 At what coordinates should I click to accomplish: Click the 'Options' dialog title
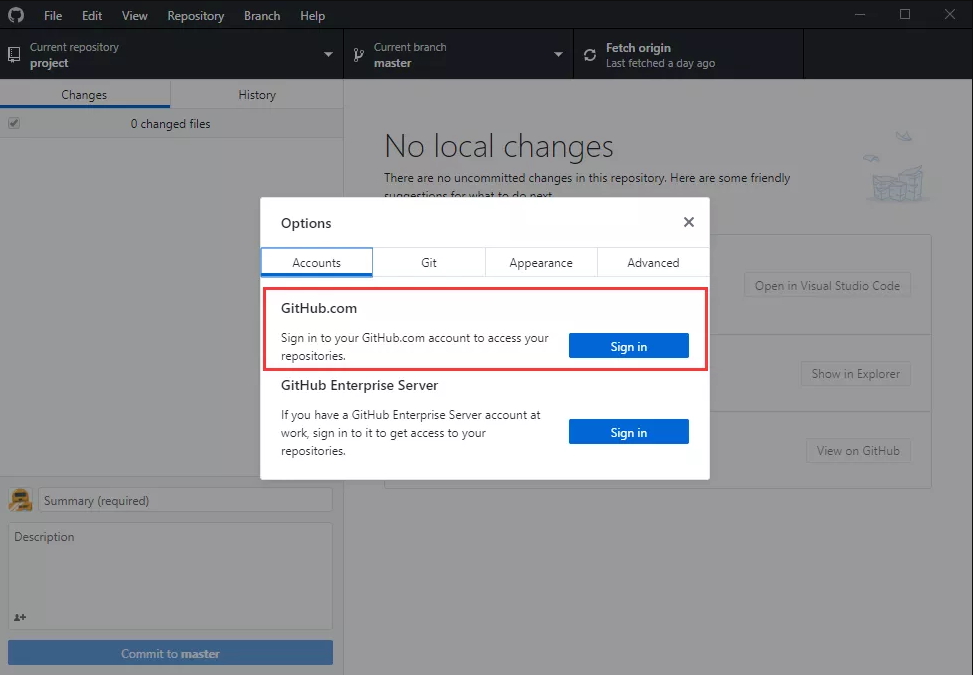306,223
